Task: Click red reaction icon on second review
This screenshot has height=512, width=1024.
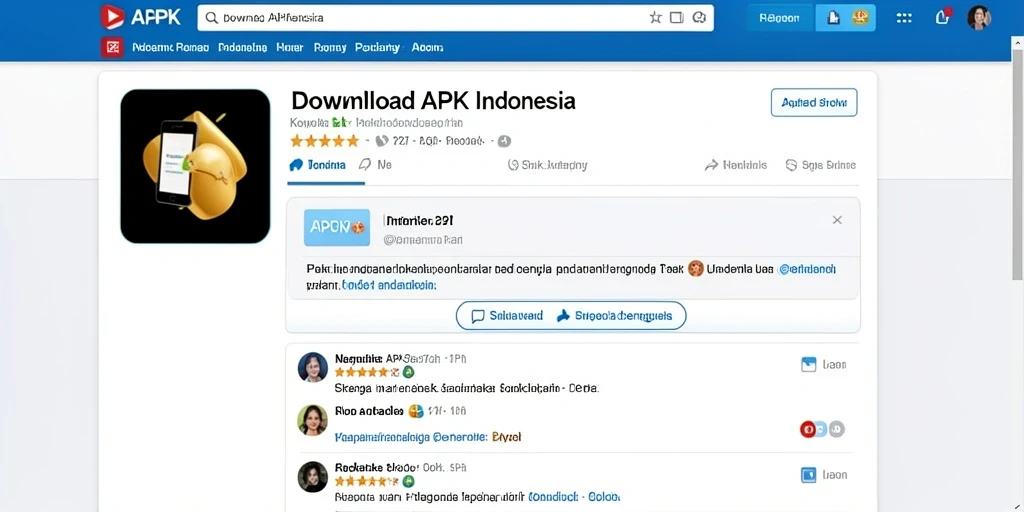Action: (808, 429)
